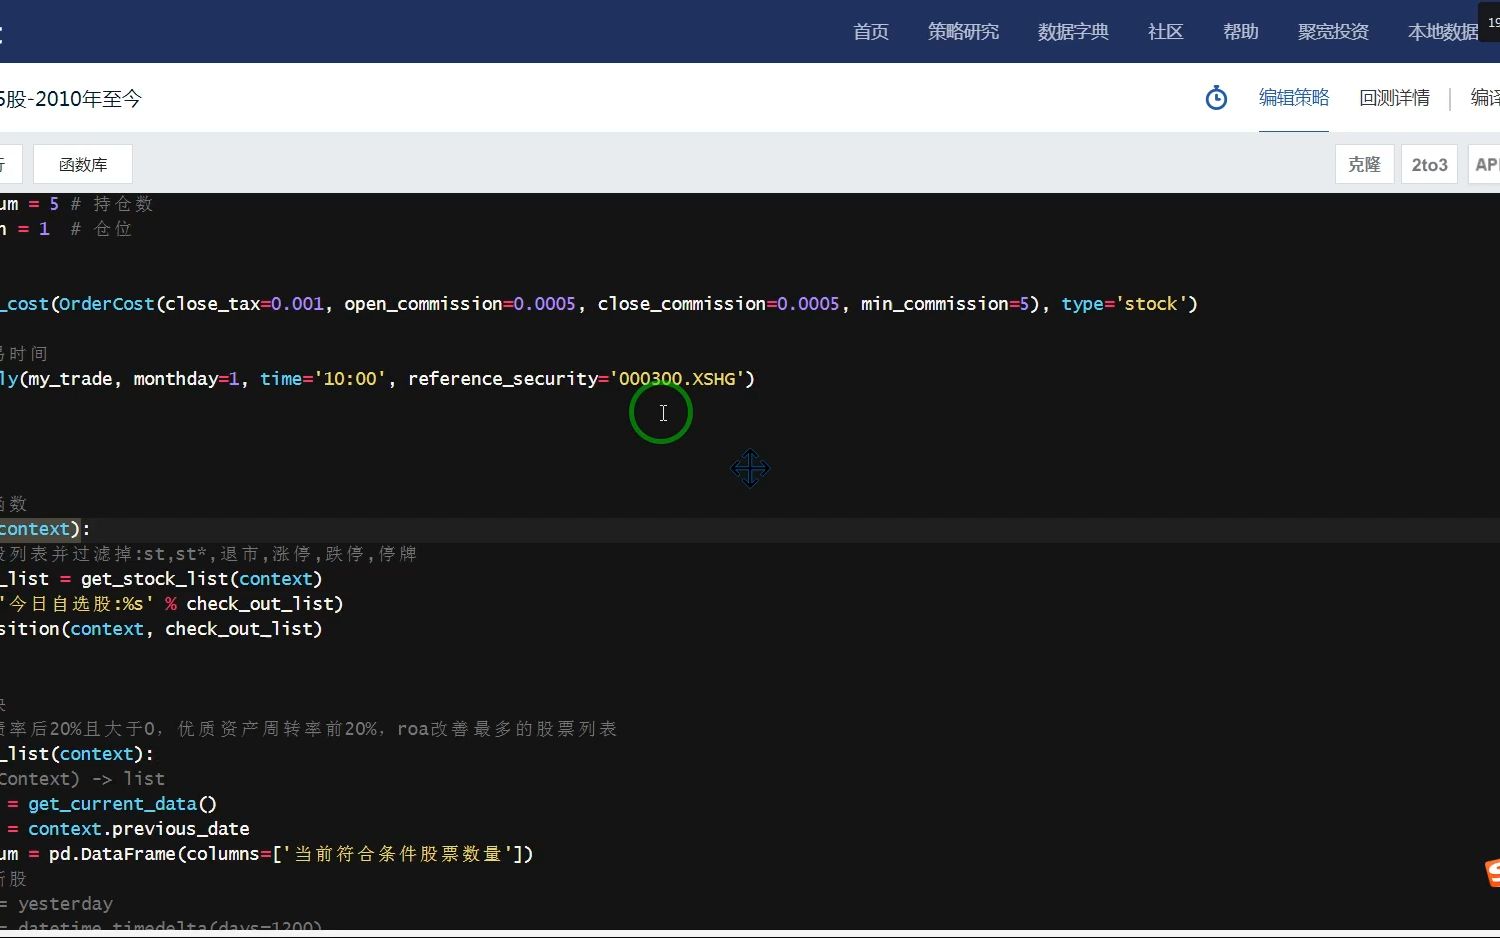Click the '今日自选股:%s' string in code
Image resolution: width=1500 pixels, height=938 pixels.
coord(77,604)
